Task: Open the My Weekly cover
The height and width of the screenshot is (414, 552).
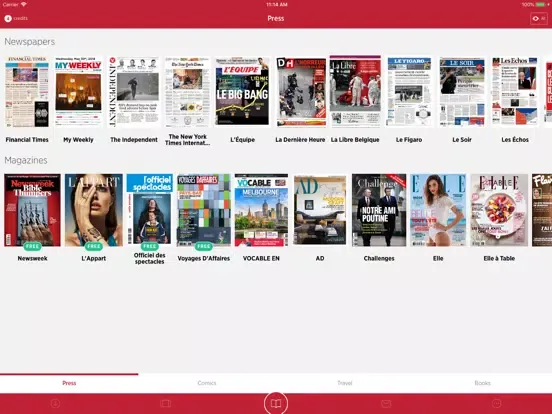Action: (78, 92)
